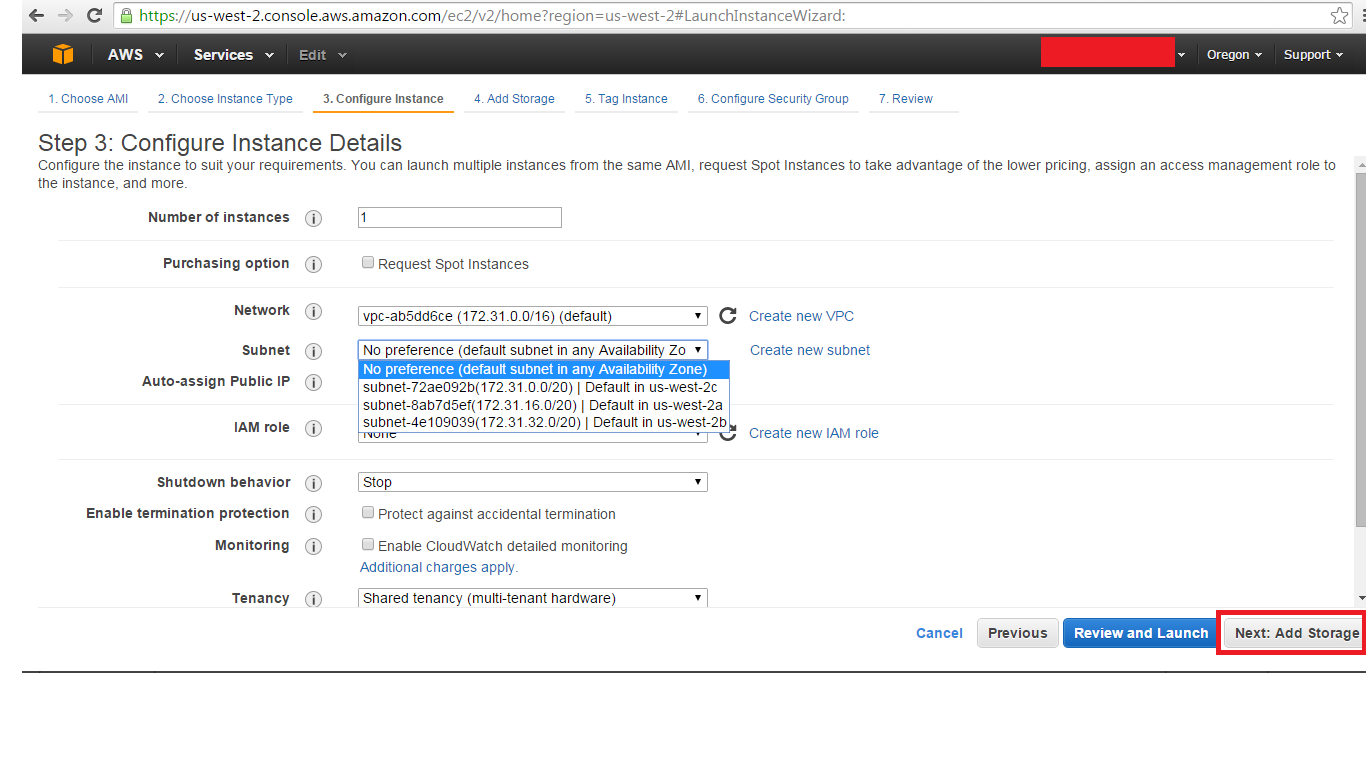Go to 7. Review tab
This screenshot has width=1366, height=768.
coord(905,99)
